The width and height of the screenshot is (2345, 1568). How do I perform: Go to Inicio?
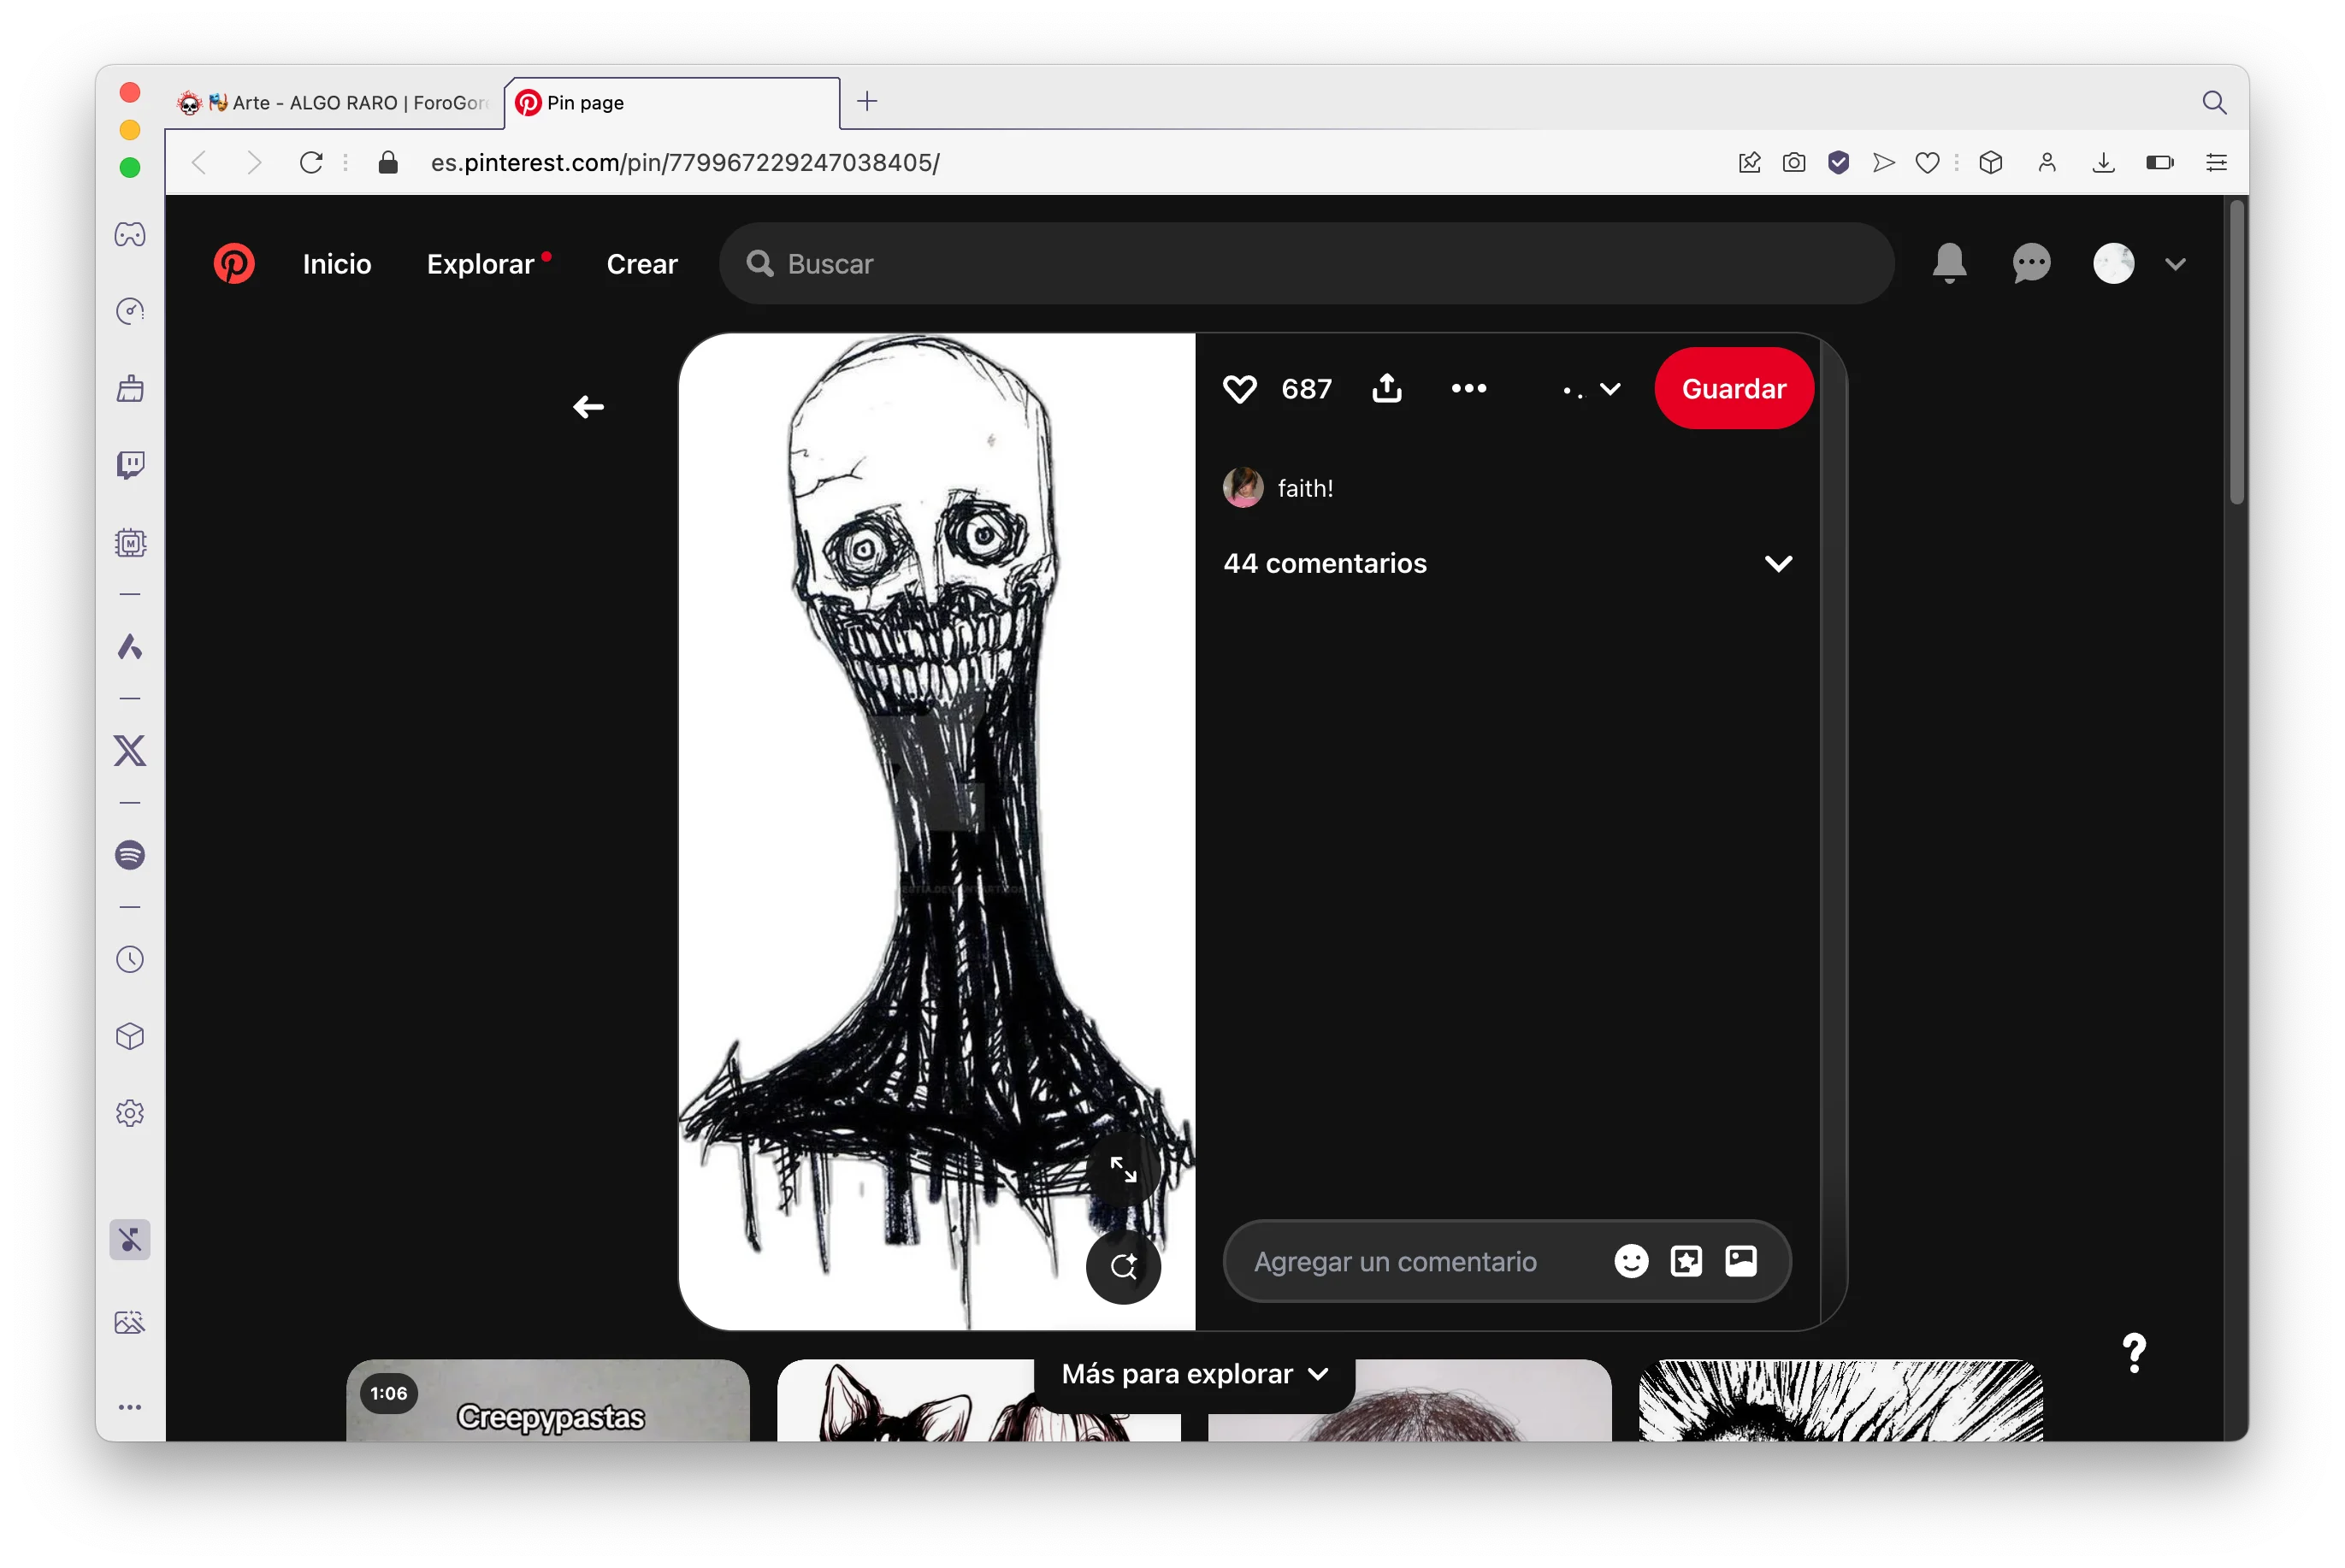[337, 264]
